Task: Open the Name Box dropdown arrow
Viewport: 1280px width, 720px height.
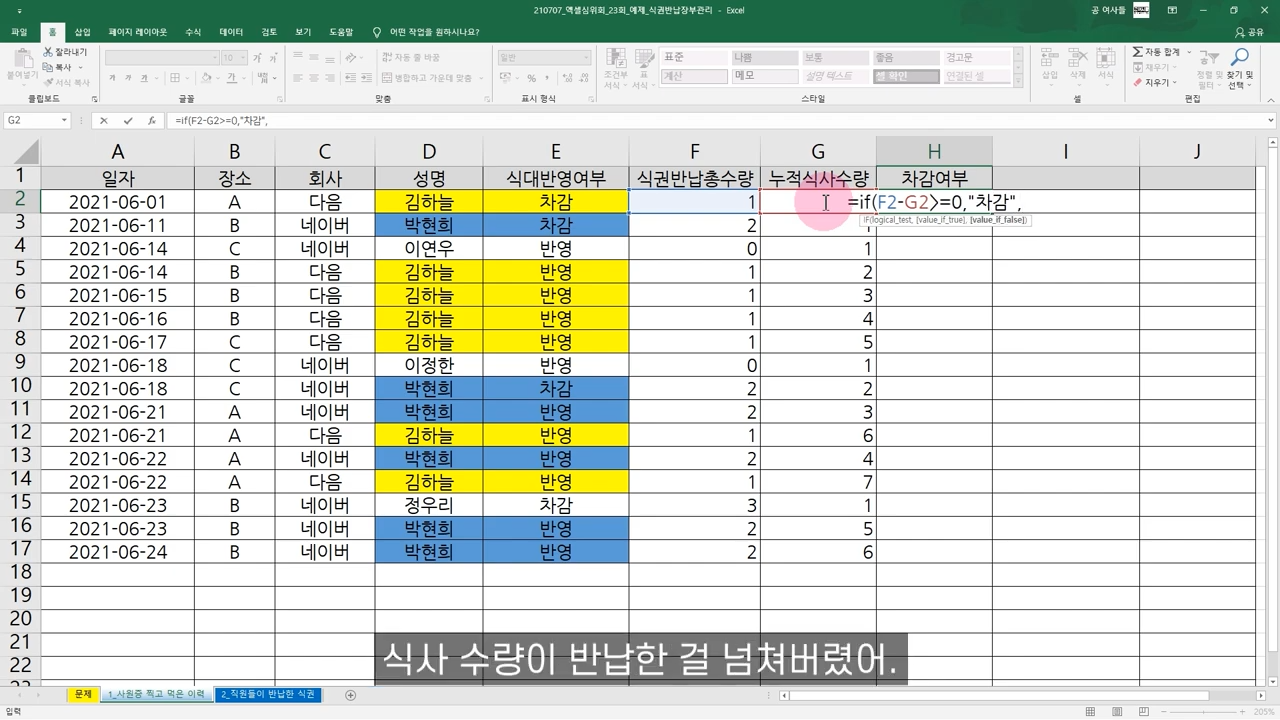Action: point(63,119)
